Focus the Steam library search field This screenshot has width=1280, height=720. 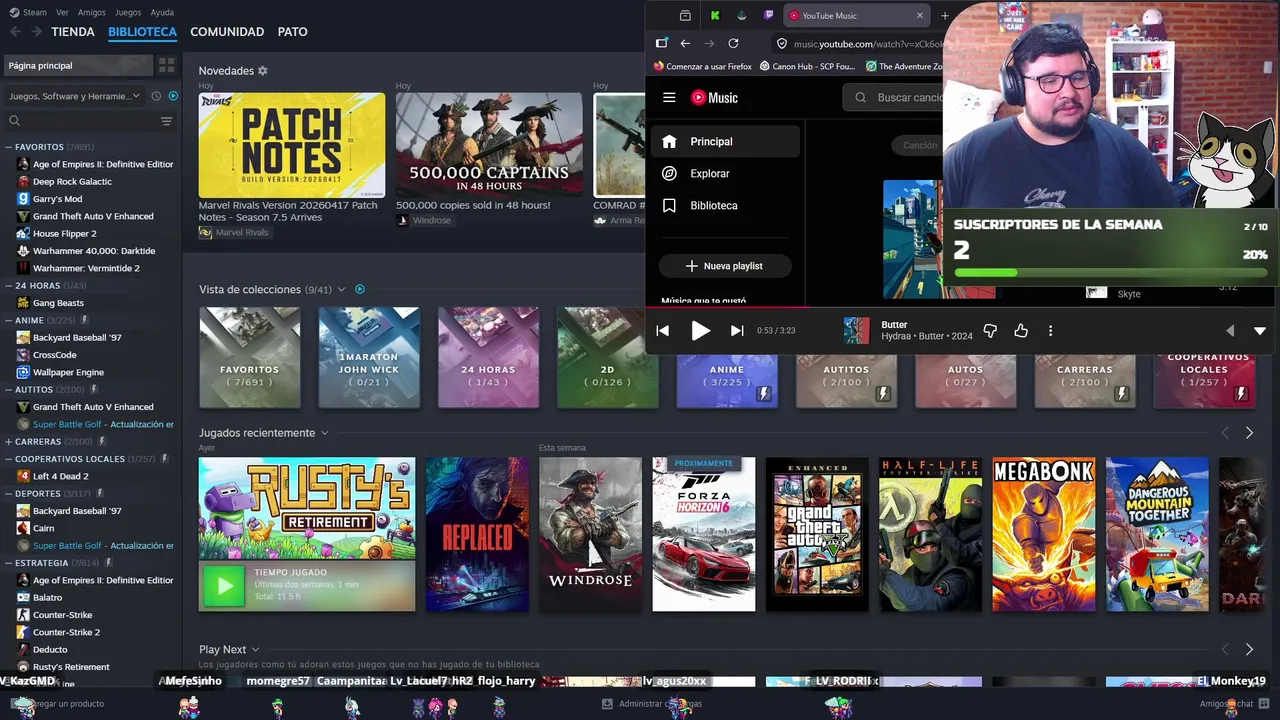(85, 121)
